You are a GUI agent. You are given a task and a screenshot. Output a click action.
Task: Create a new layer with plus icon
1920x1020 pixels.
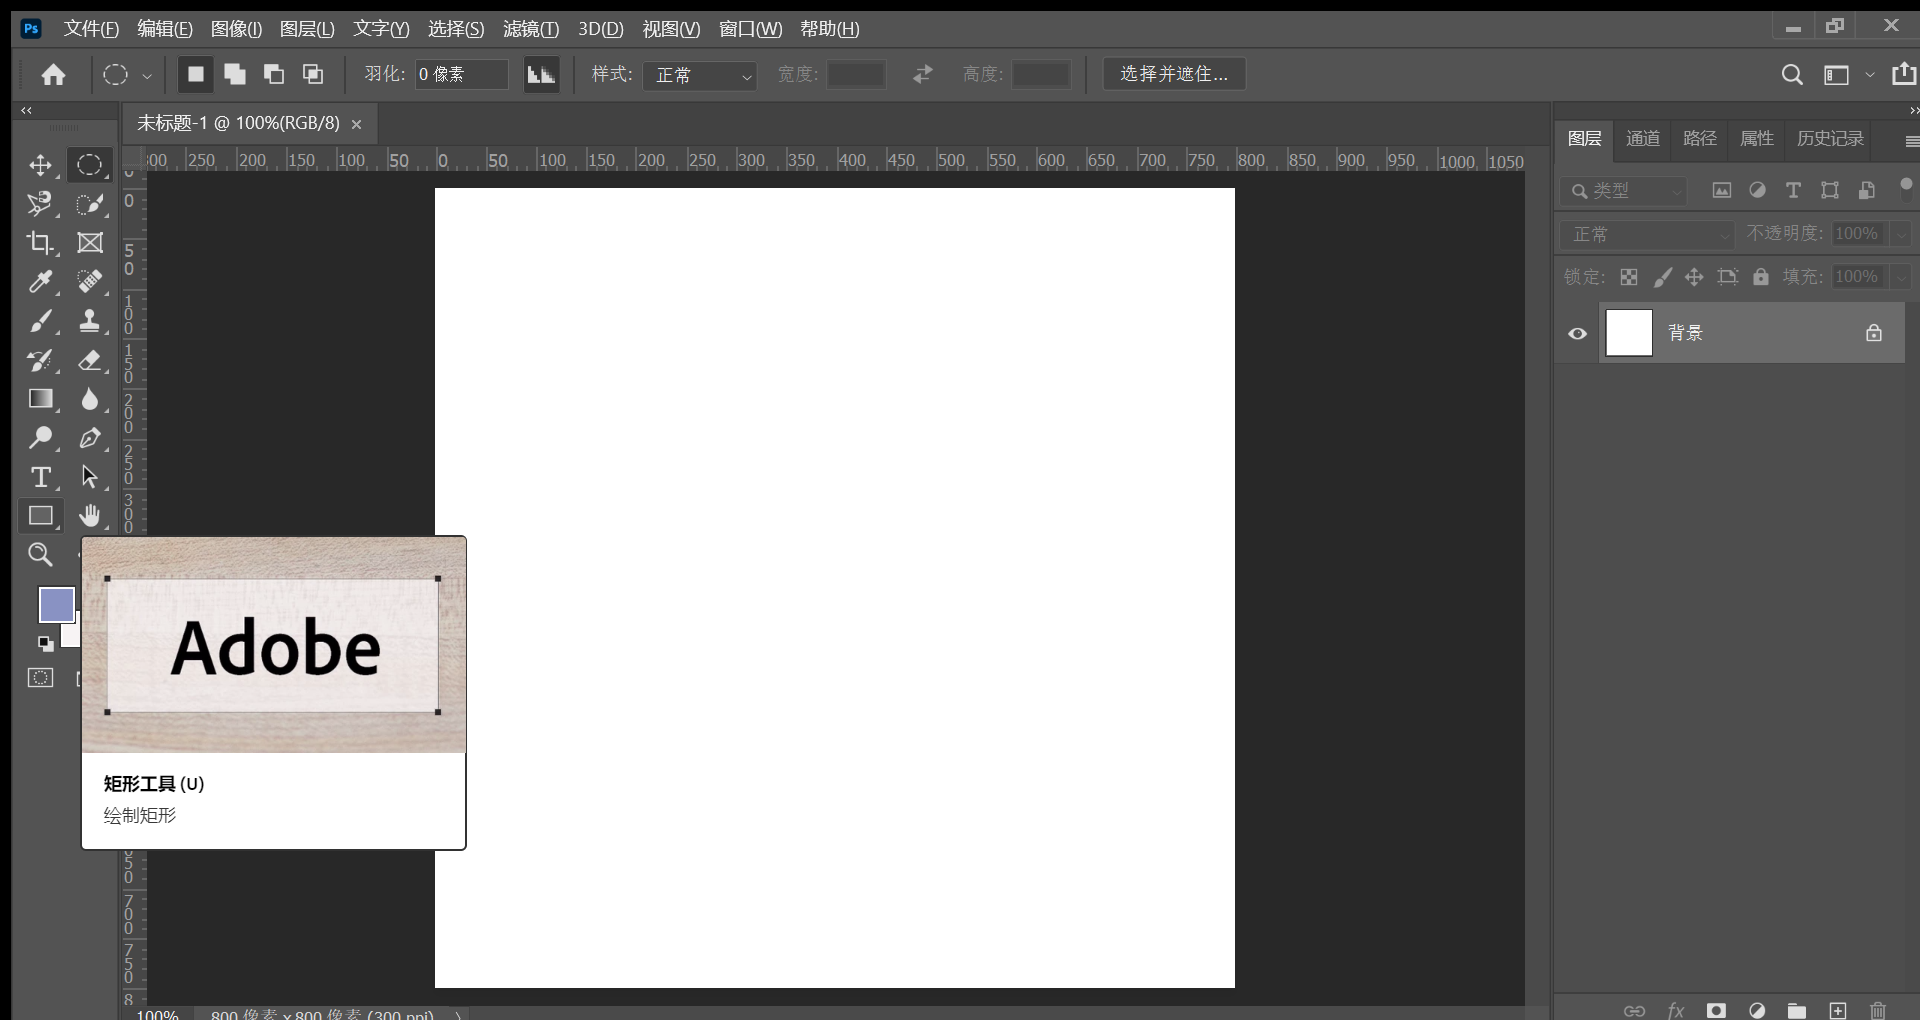pos(1838,1010)
